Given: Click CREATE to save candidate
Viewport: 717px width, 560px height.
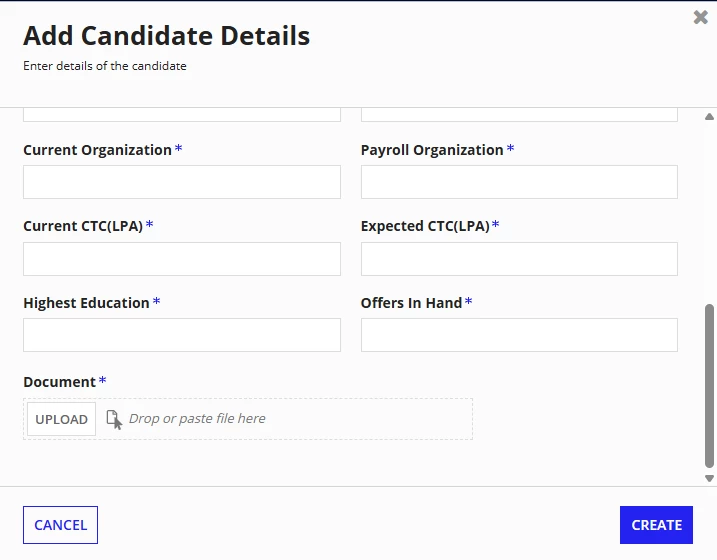Looking at the screenshot, I should (x=656, y=525).
